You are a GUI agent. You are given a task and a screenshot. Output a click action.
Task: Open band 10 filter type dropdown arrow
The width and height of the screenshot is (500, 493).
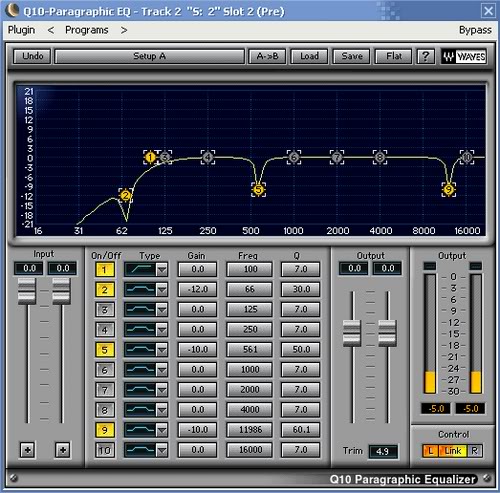click(x=162, y=450)
